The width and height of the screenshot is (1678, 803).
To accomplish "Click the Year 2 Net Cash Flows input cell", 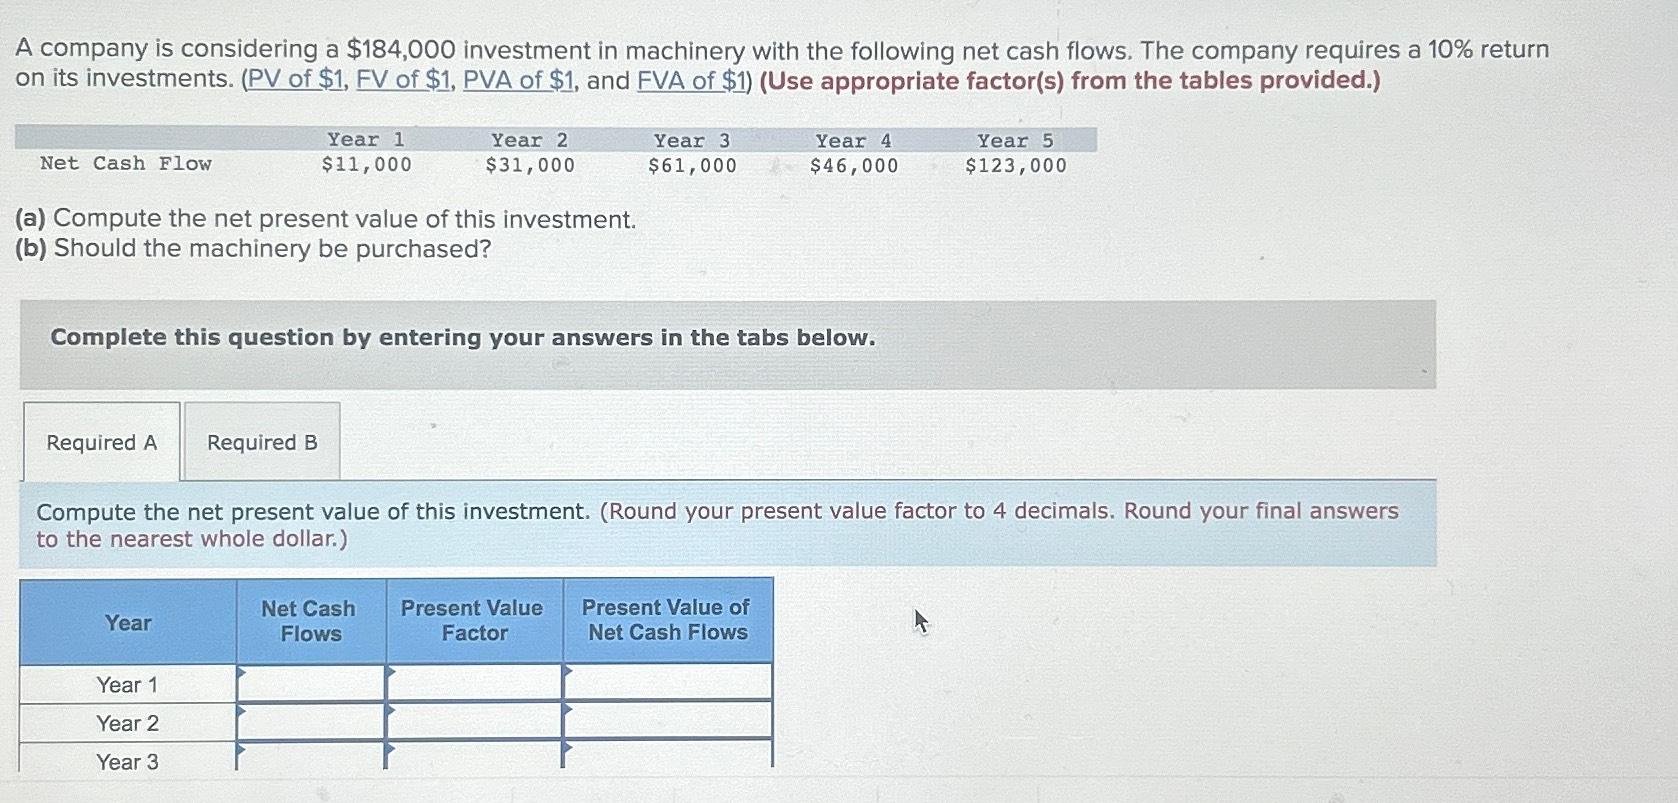I will click(310, 722).
